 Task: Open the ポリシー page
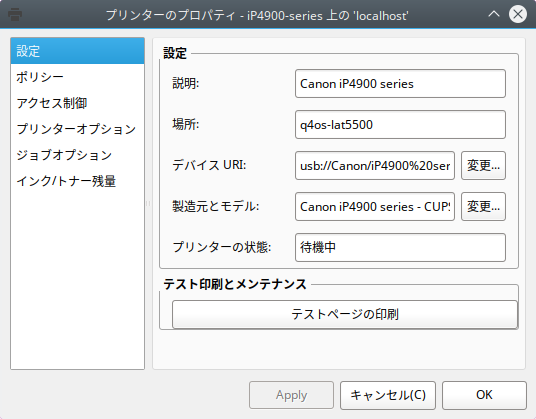click(78, 77)
